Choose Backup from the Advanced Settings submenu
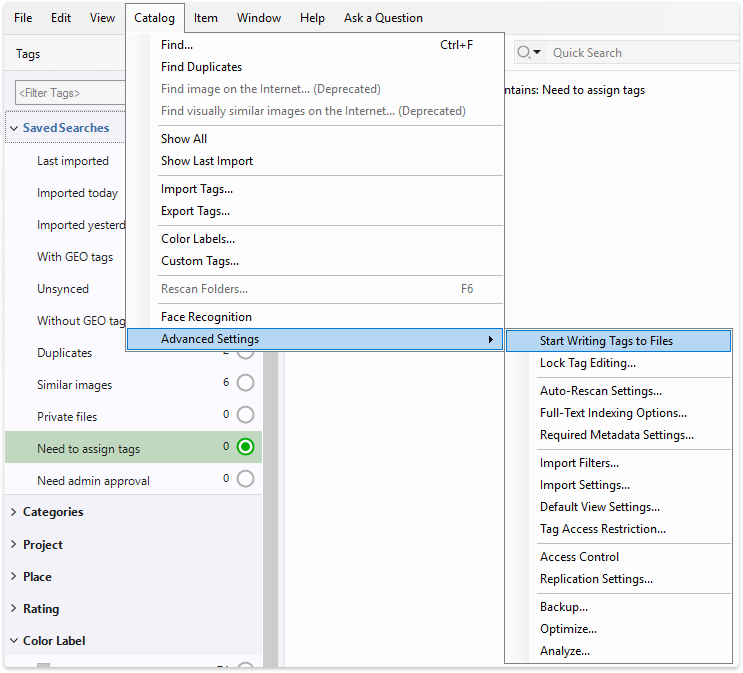743x673 pixels. (563, 607)
